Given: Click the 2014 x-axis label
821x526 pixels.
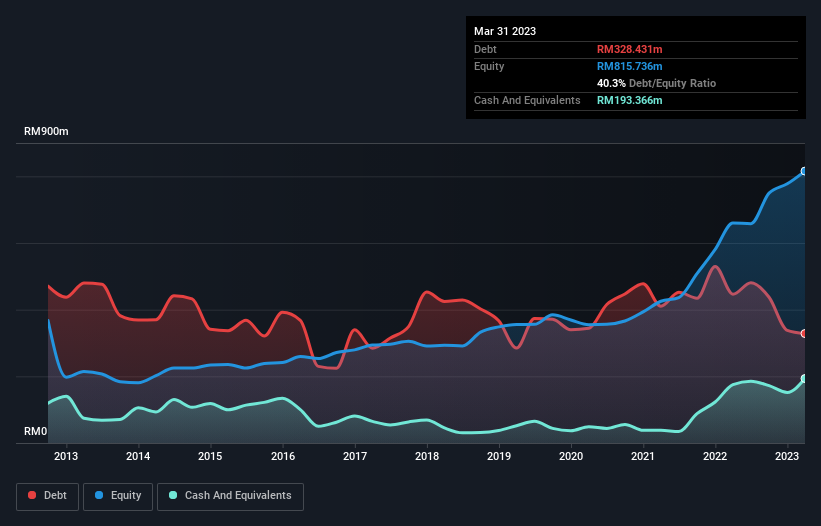Looking at the screenshot, I should (138, 456).
